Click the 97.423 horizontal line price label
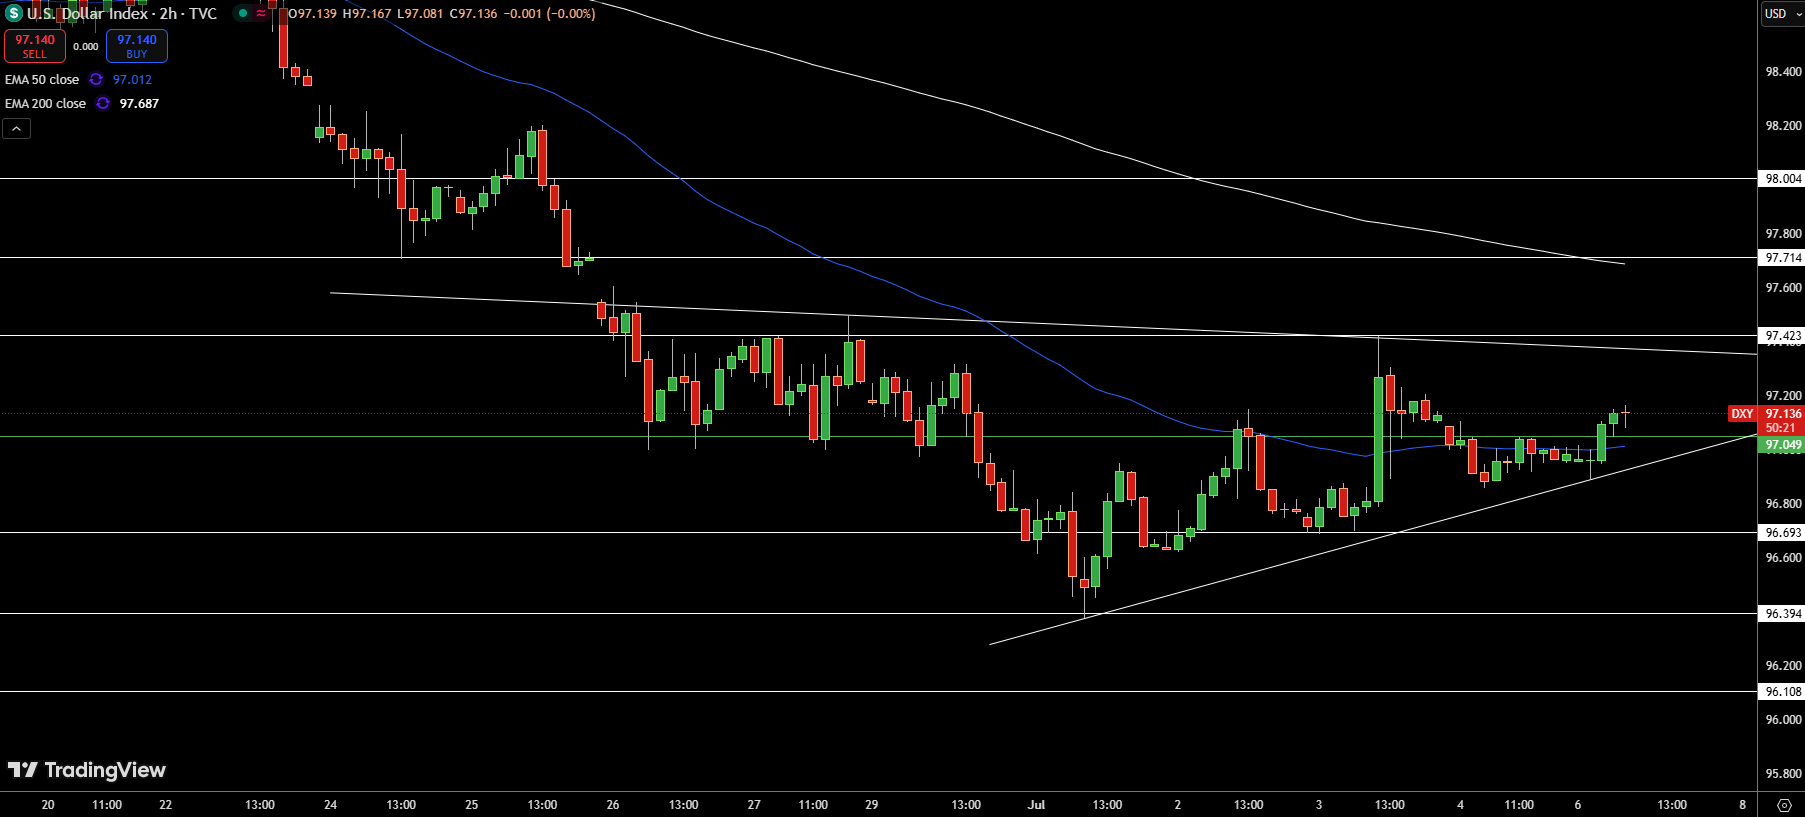Image resolution: width=1805 pixels, height=817 pixels. pos(1783,336)
